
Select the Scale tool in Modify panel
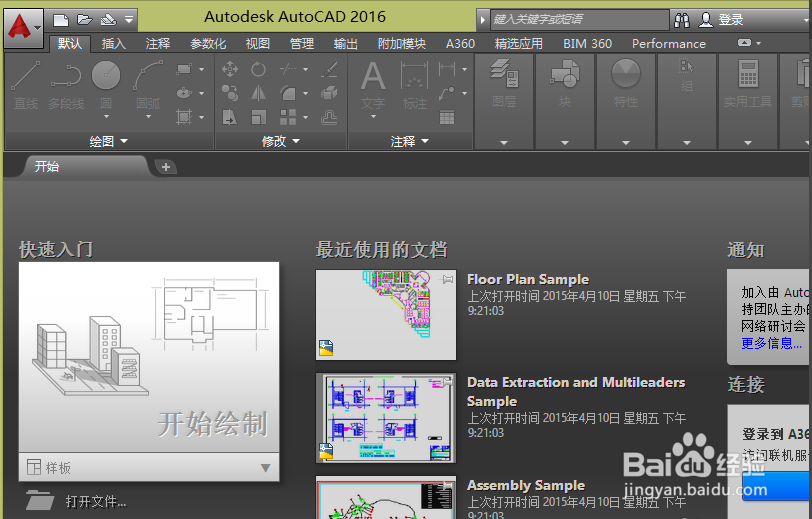click(x=258, y=118)
